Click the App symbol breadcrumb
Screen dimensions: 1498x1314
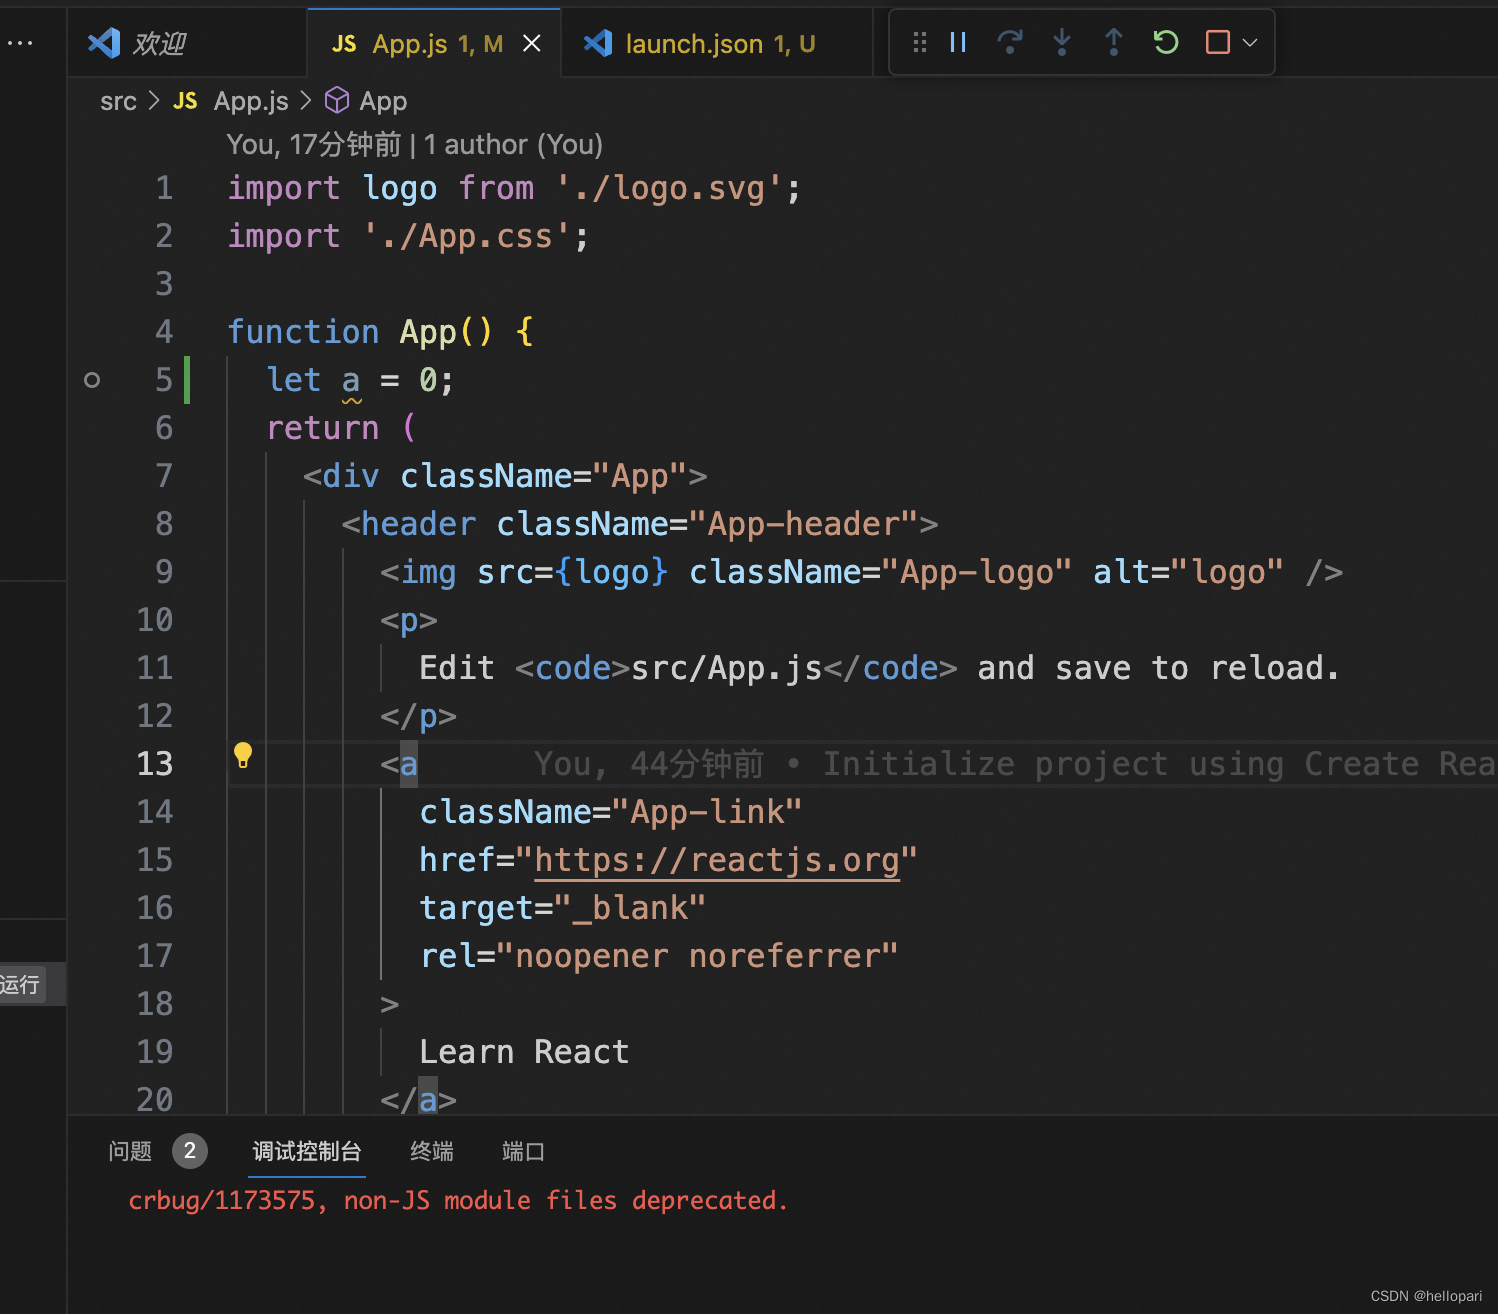(383, 101)
